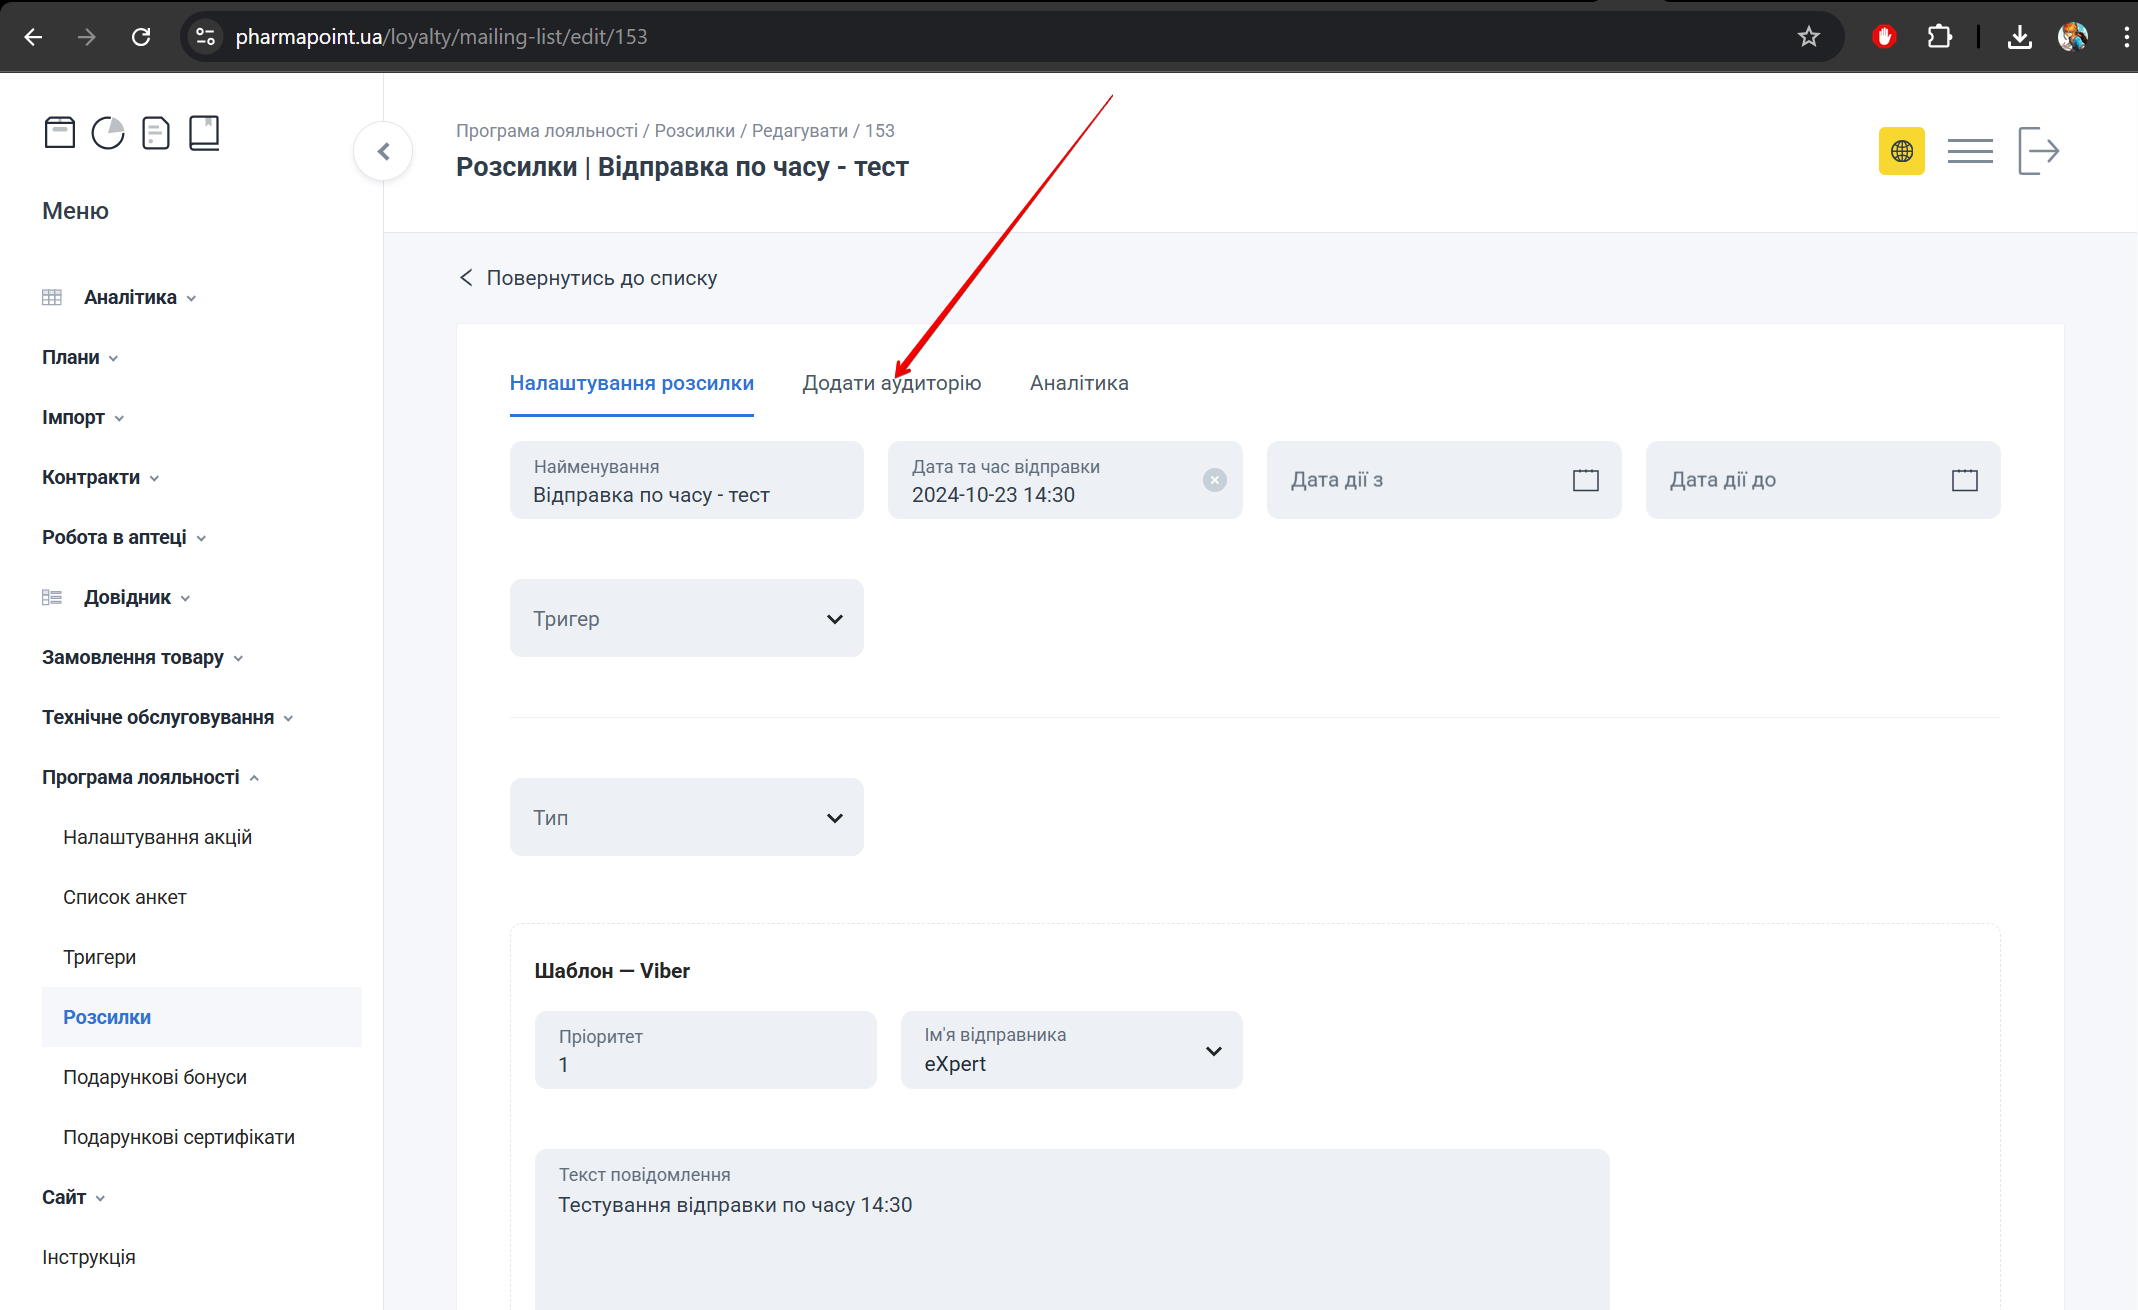Image resolution: width=2138 pixels, height=1310 pixels.
Task: Open Подарункові бонуси in the sidebar
Action: pos(155,1077)
